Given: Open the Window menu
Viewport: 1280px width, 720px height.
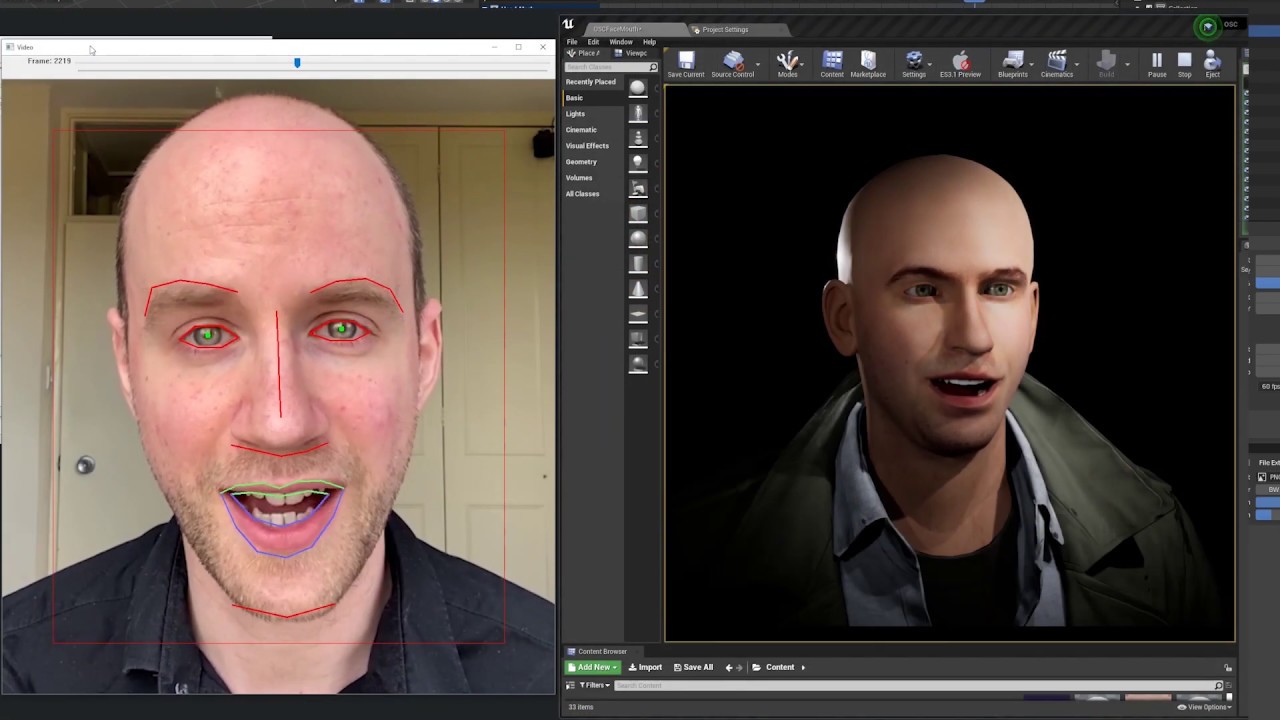Looking at the screenshot, I should coord(621,42).
